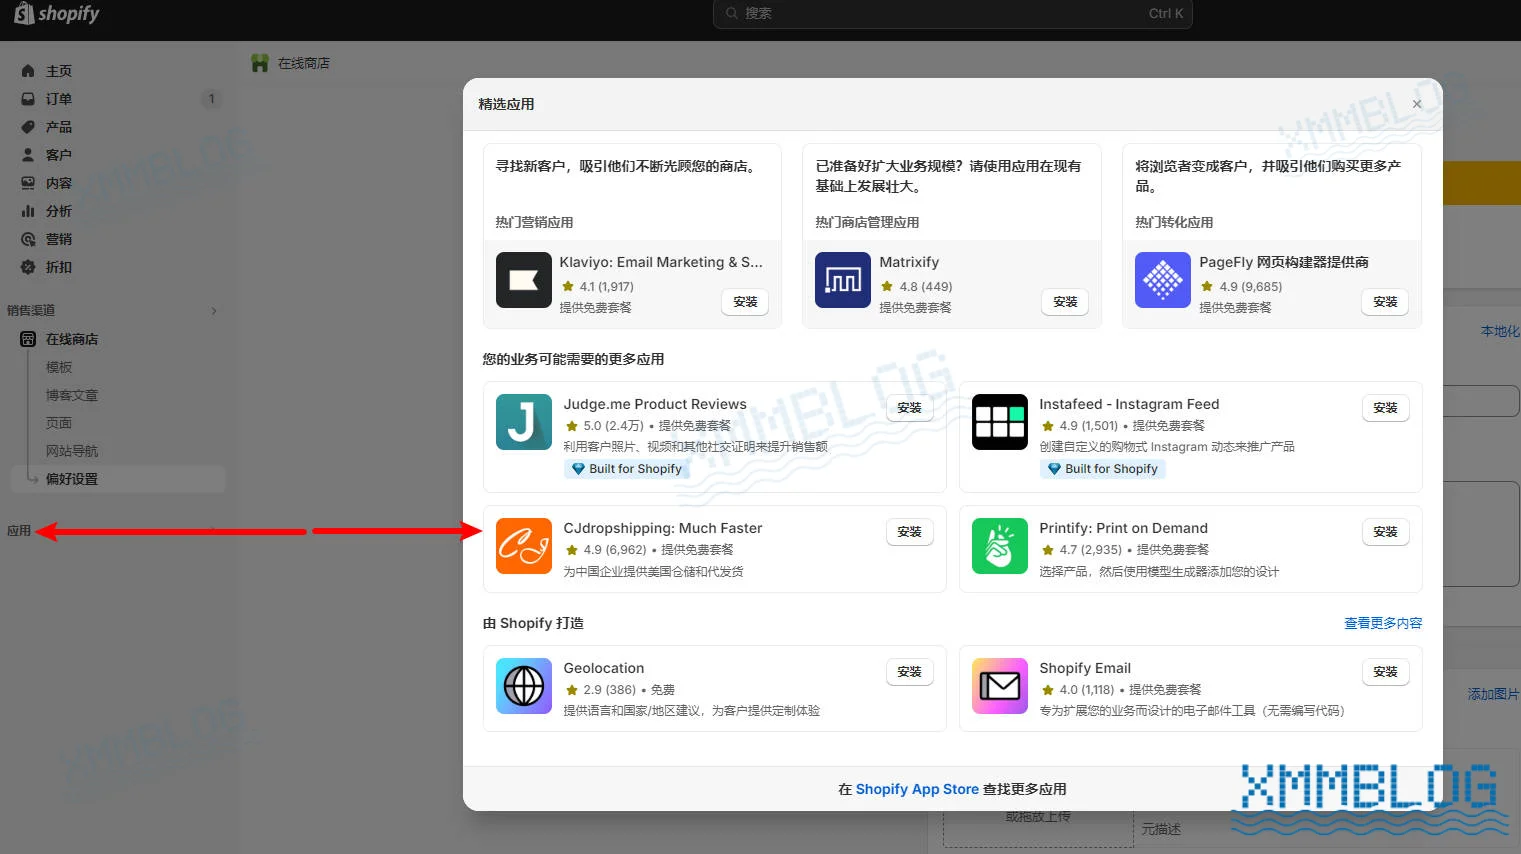Click Instafeed's Built for Shopify badge

[1103, 469]
